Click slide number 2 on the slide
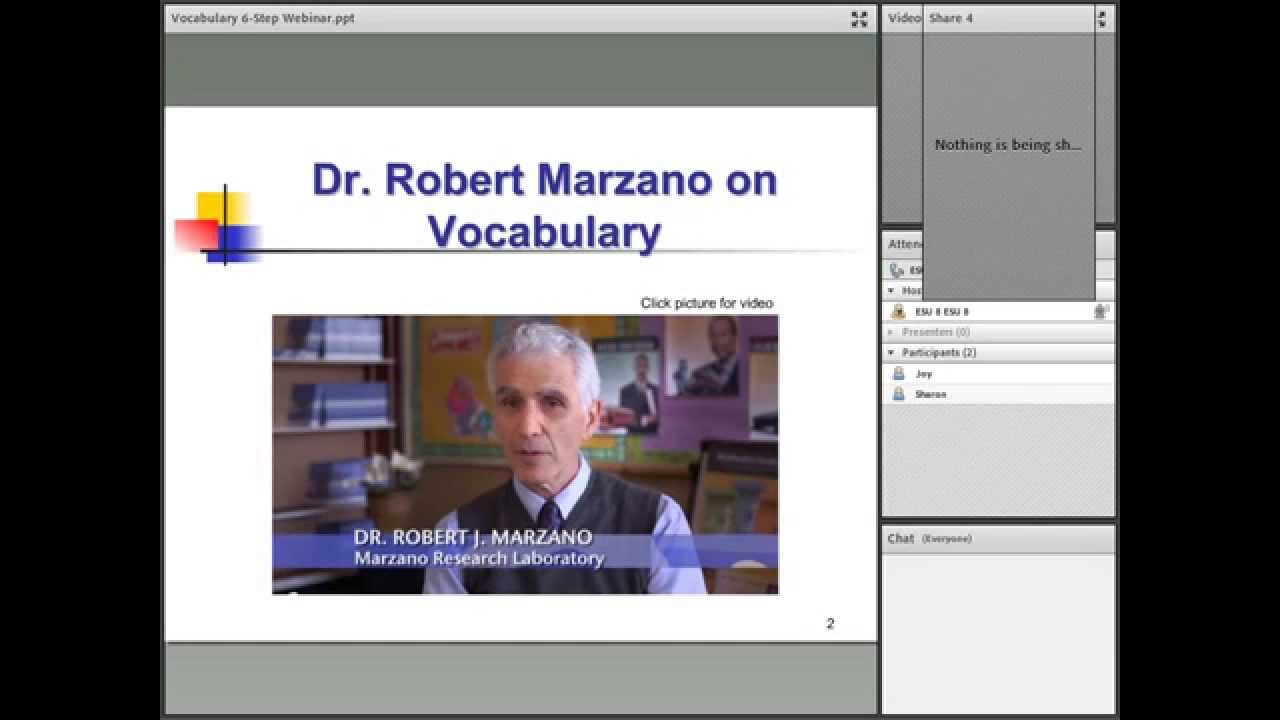Viewport: 1280px width, 720px height. [830, 623]
